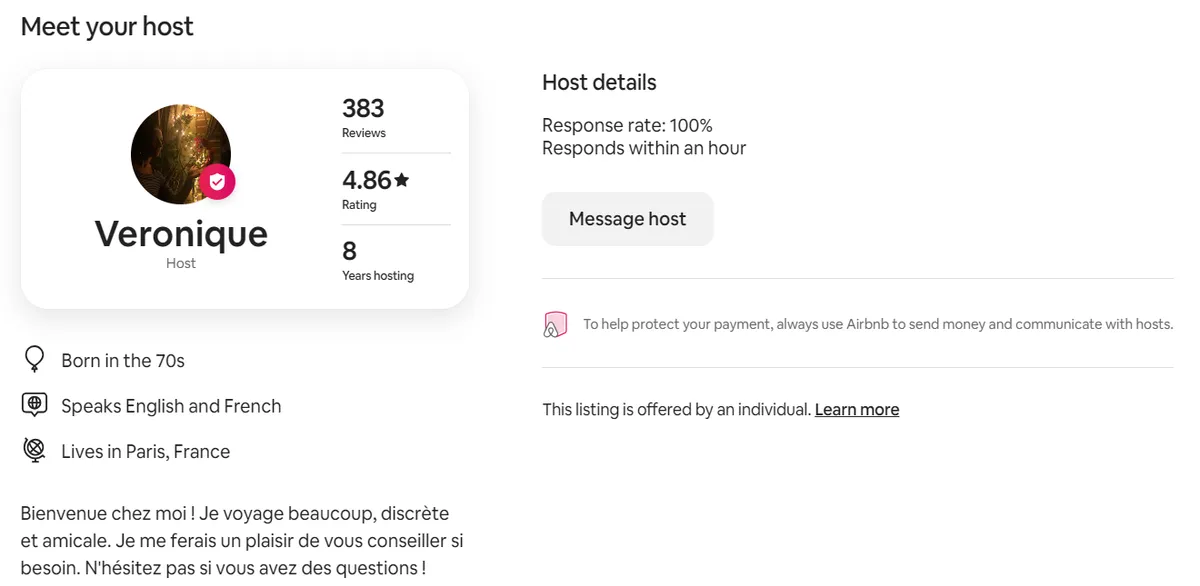
Task: Click the Message host button
Action: click(628, 219)
